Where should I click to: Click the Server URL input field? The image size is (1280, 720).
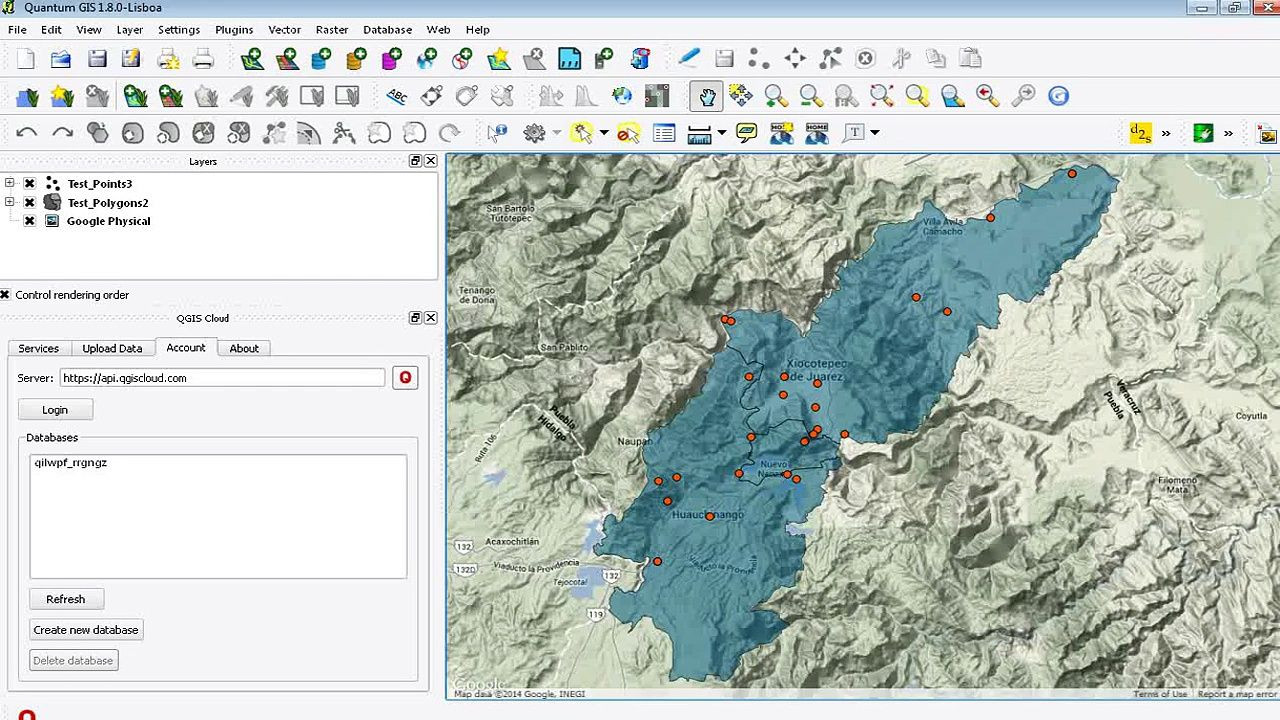point(222,378)
